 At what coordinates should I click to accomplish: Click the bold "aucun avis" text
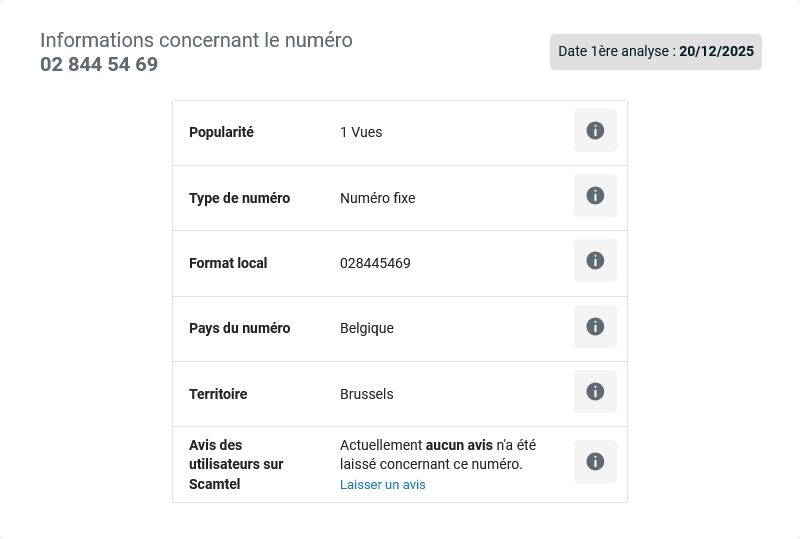click(x=459, y=445)
